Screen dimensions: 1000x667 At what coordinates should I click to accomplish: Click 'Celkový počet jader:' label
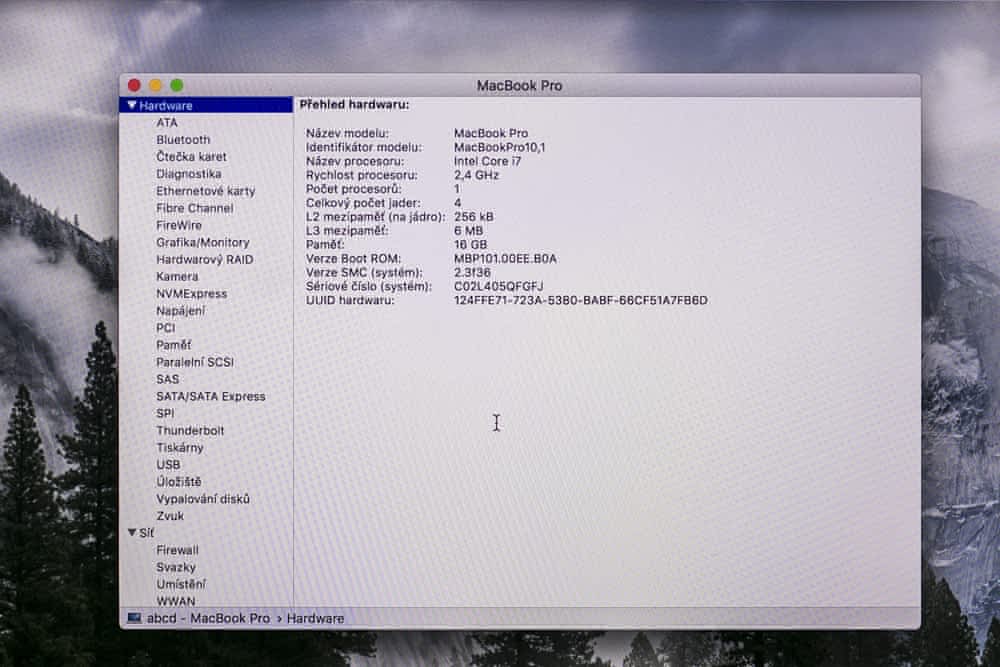tap(363, 203)
